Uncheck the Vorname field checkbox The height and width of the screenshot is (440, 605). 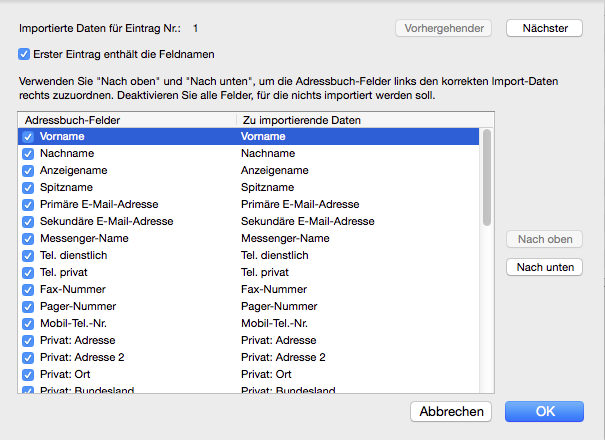pos(28,137)
